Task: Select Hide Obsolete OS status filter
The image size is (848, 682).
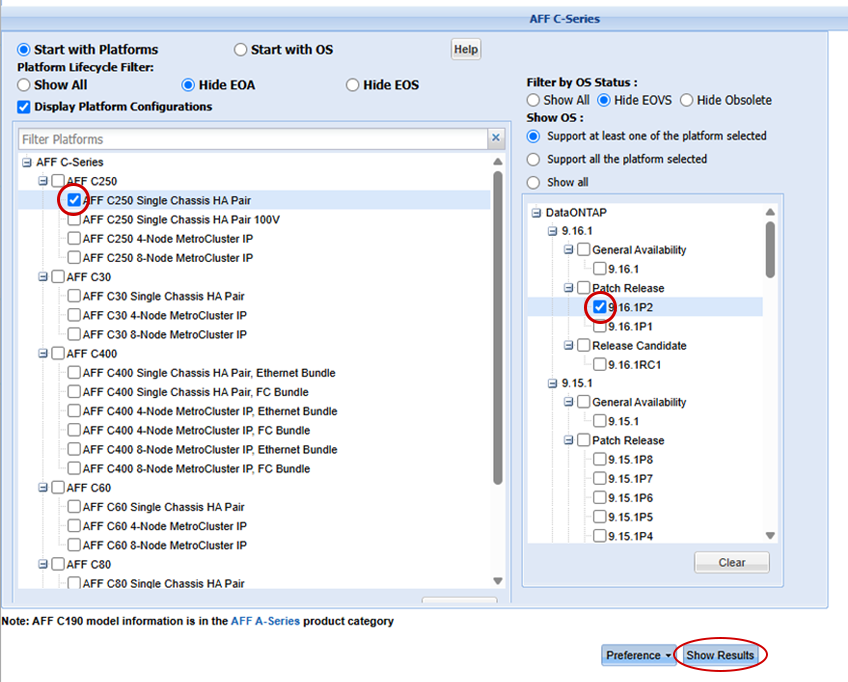Action: (686, 100)
